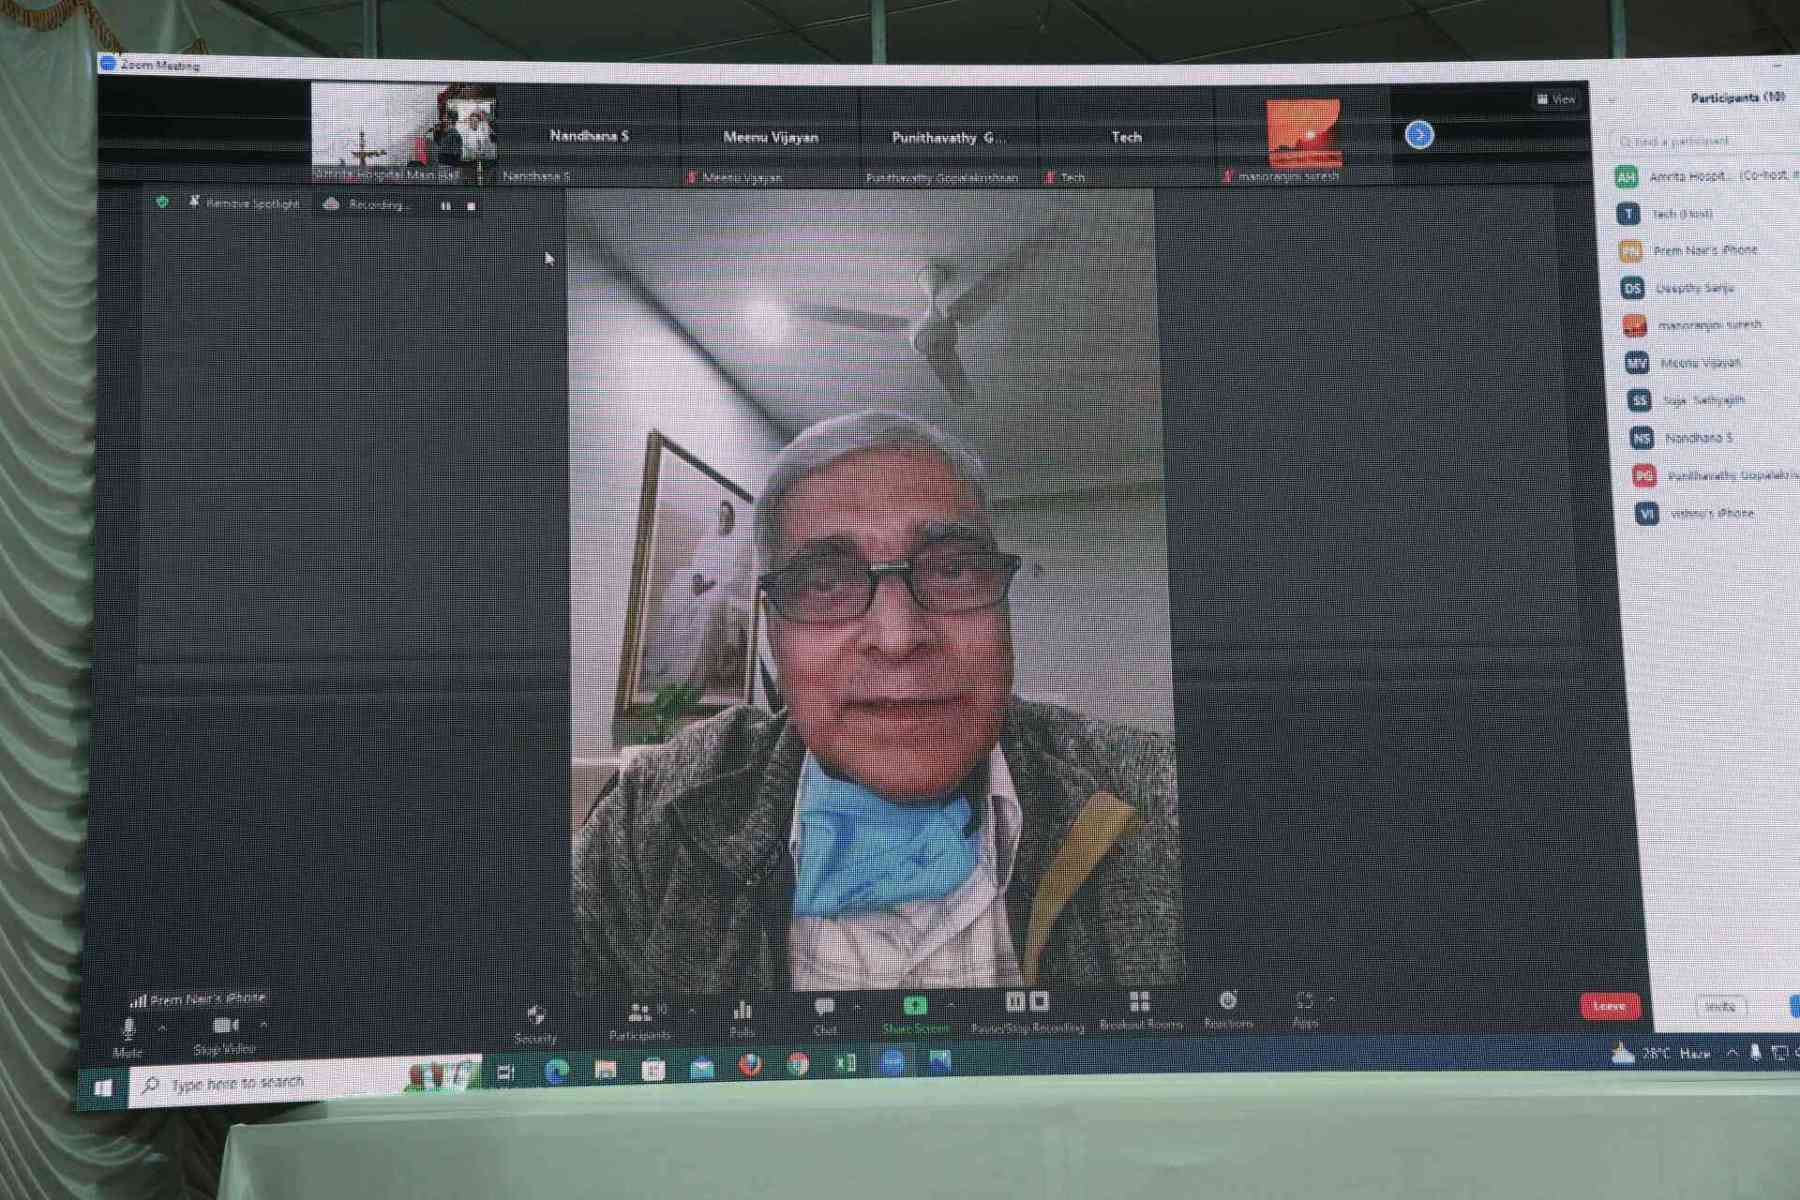This screenshot has height=1200, width=1800.
Task: Select vishnu's iPhone in participants list
Action: tap(1717, 513)
